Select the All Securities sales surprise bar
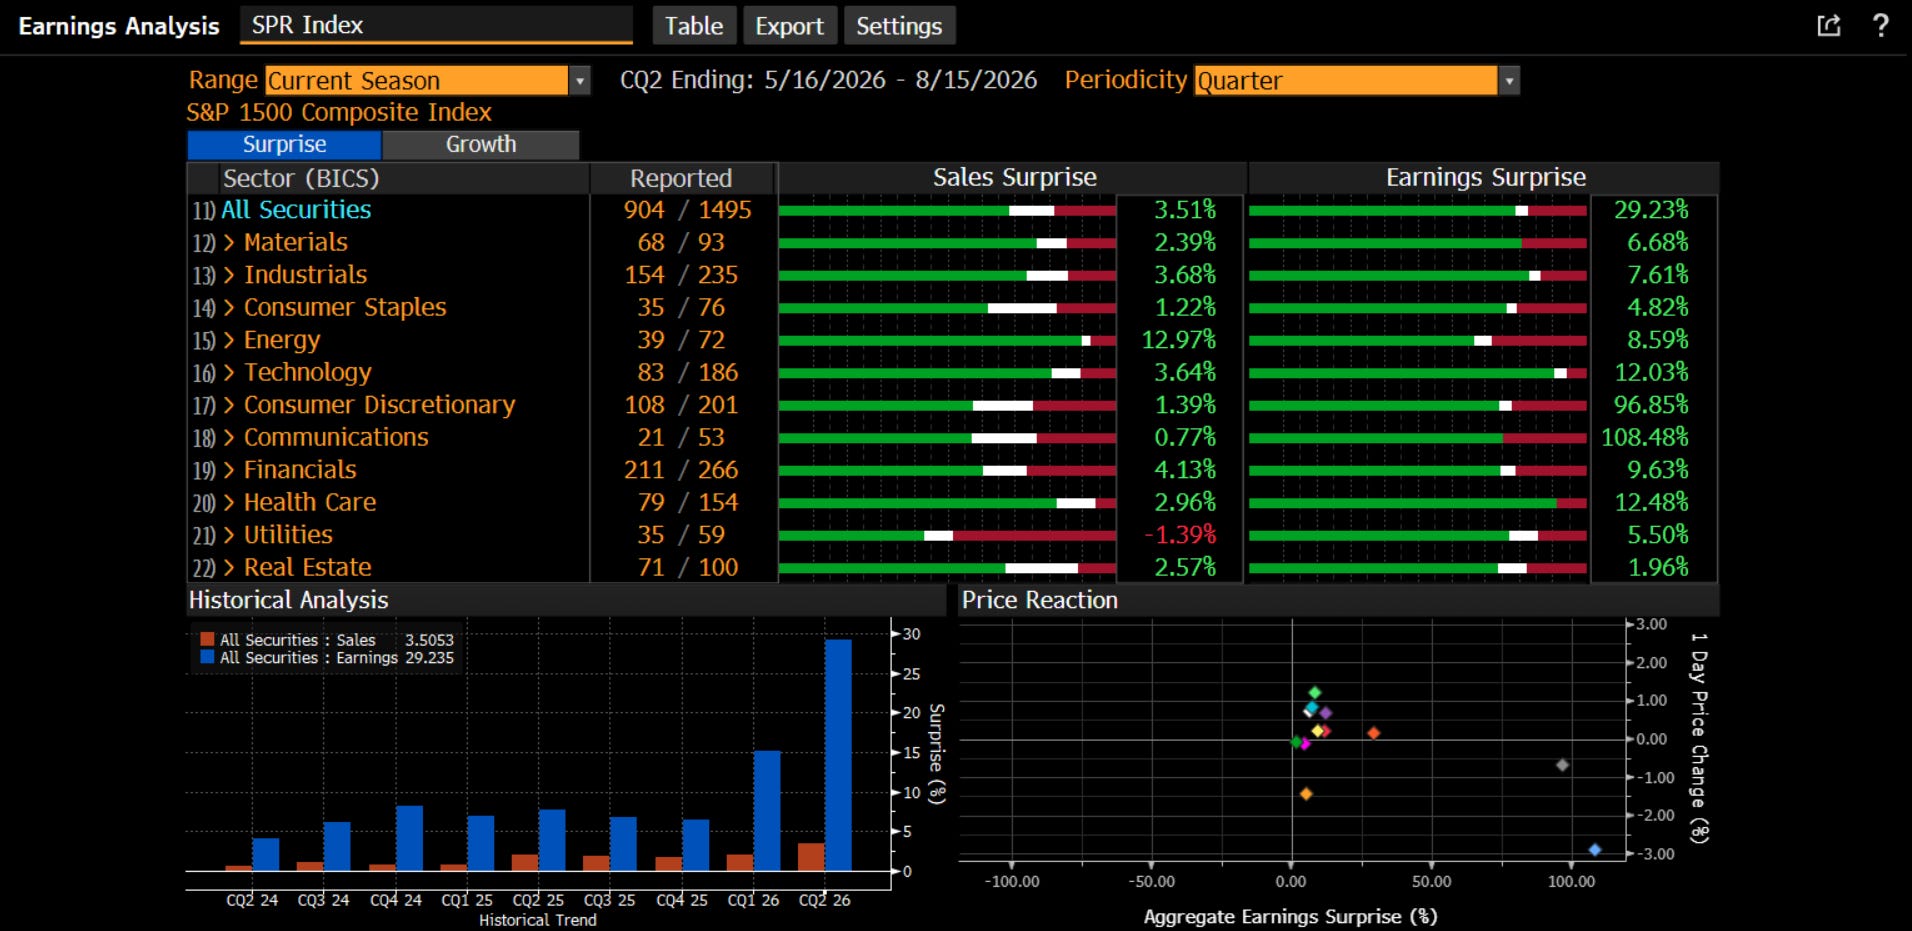1912x931 pixels. (x=947, y=211)
